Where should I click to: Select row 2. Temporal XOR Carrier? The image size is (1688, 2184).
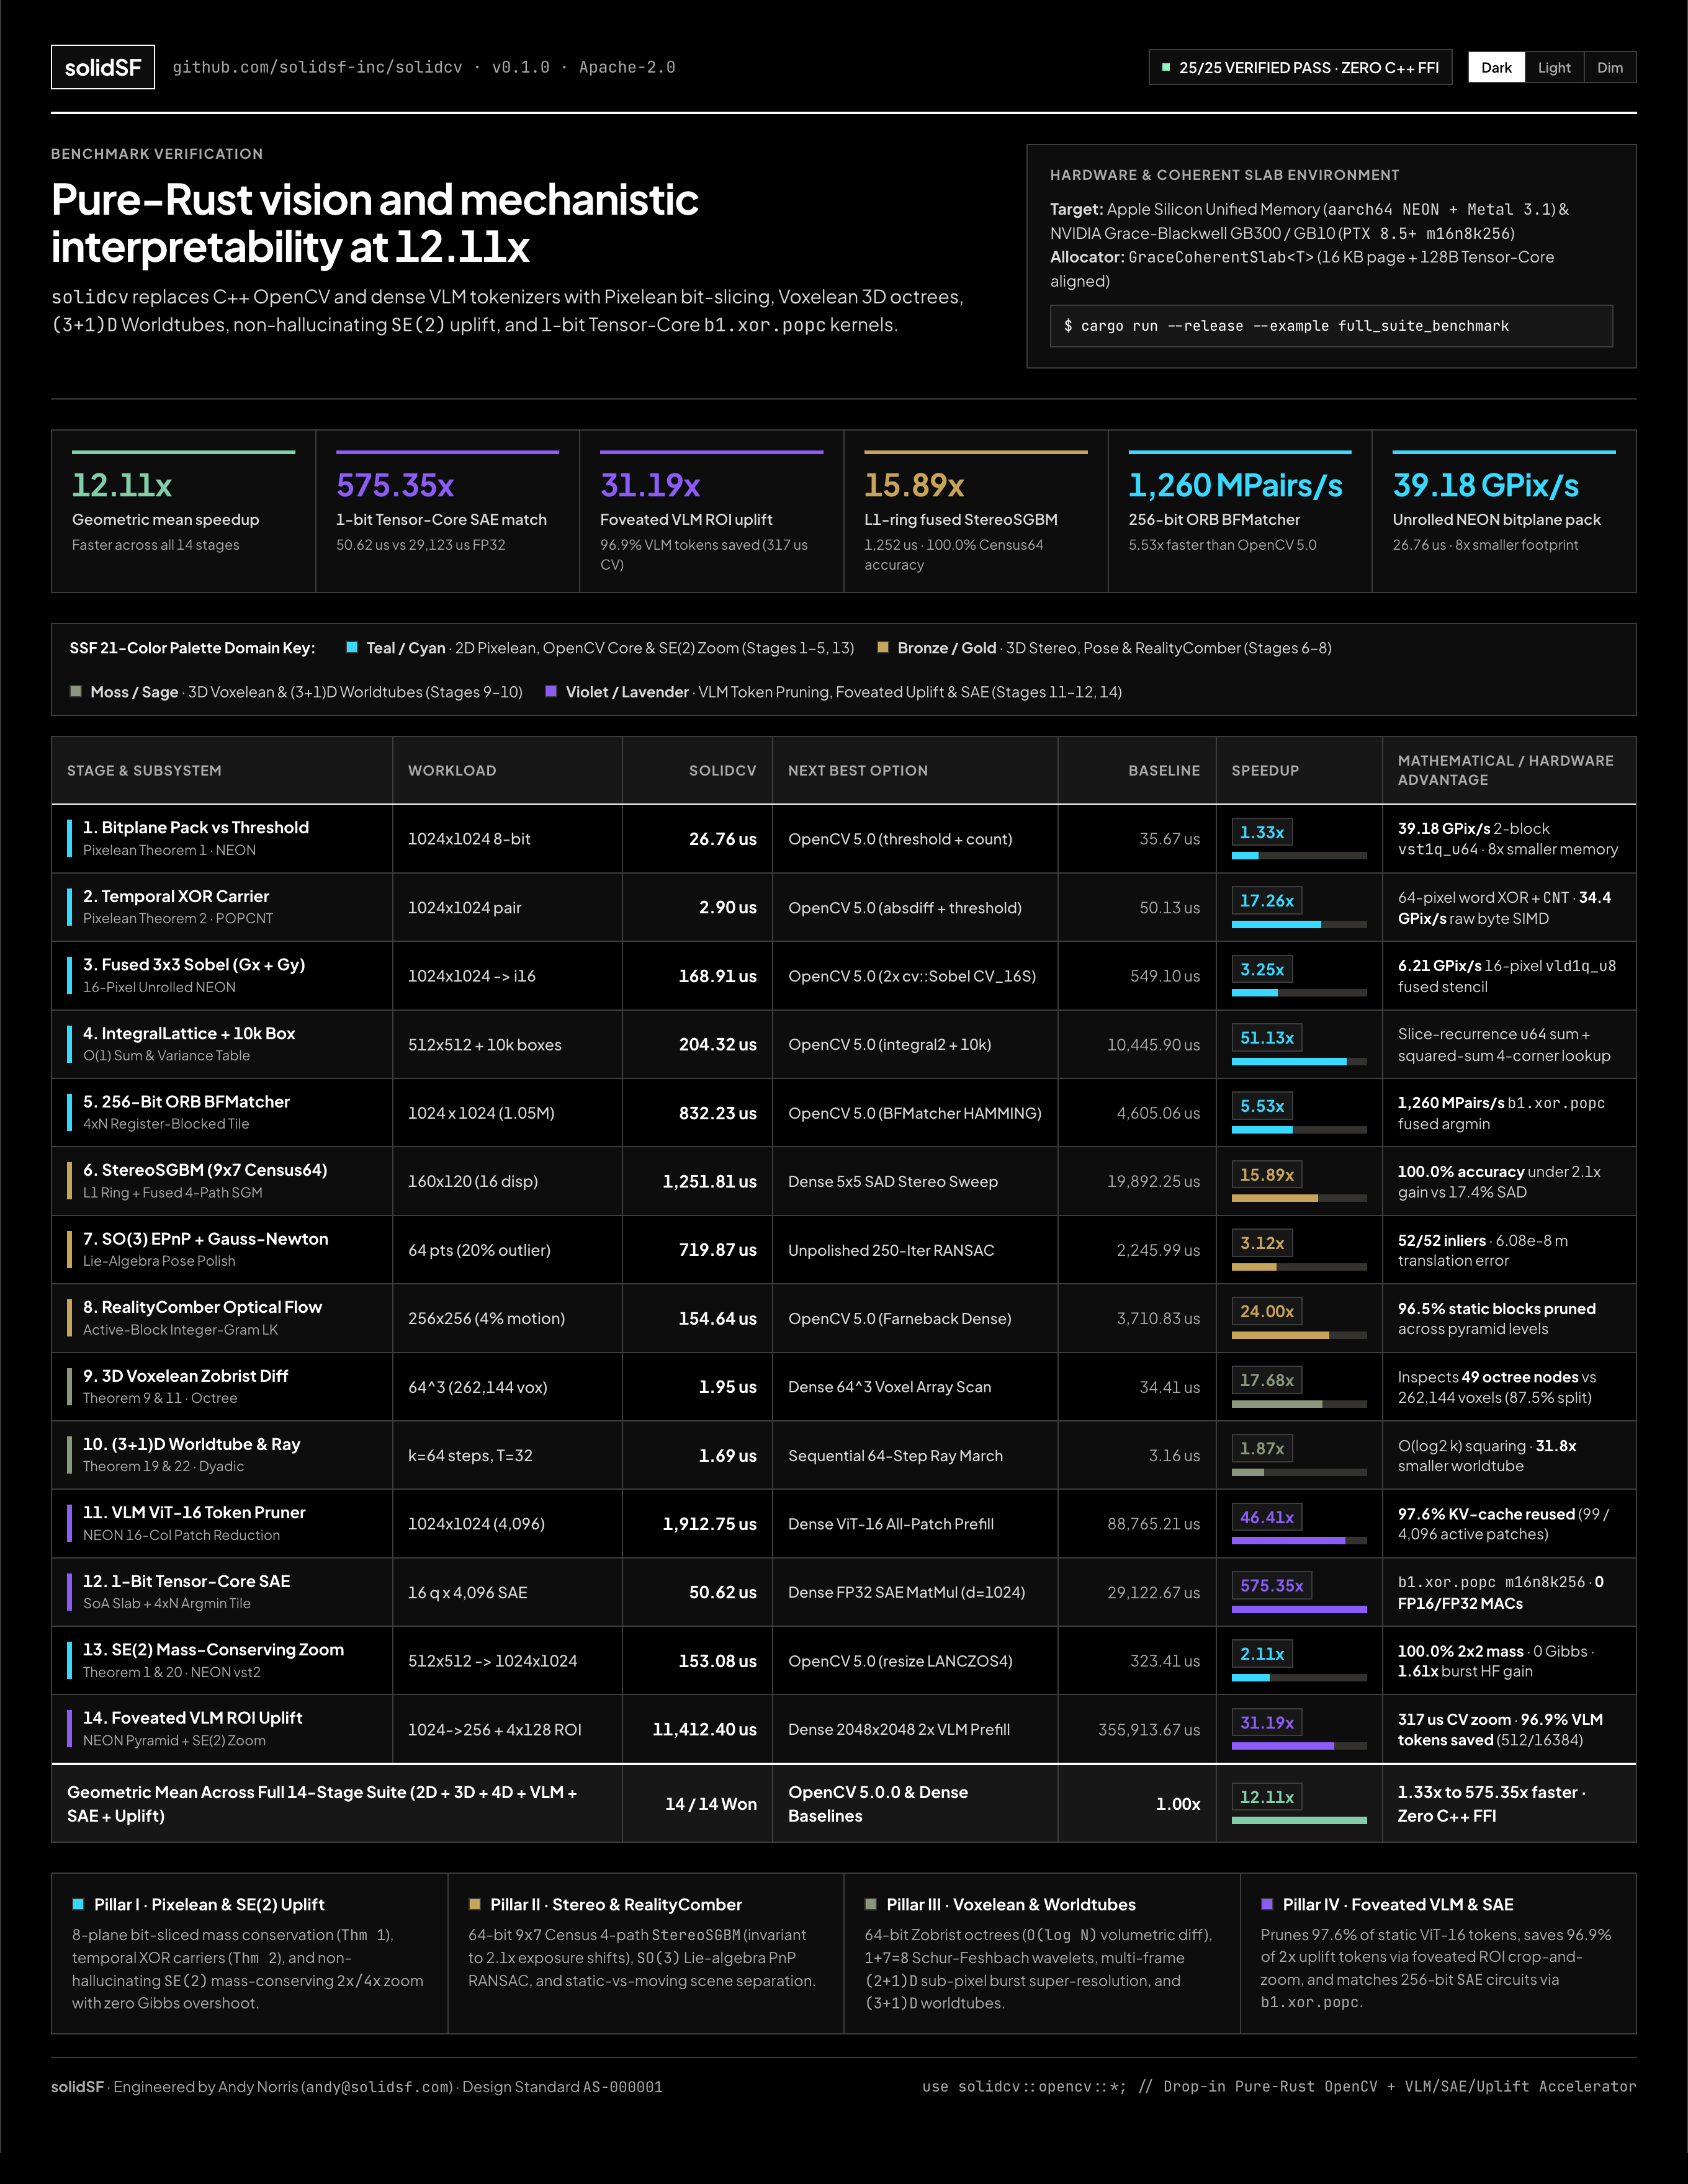(x=844, y=907)
